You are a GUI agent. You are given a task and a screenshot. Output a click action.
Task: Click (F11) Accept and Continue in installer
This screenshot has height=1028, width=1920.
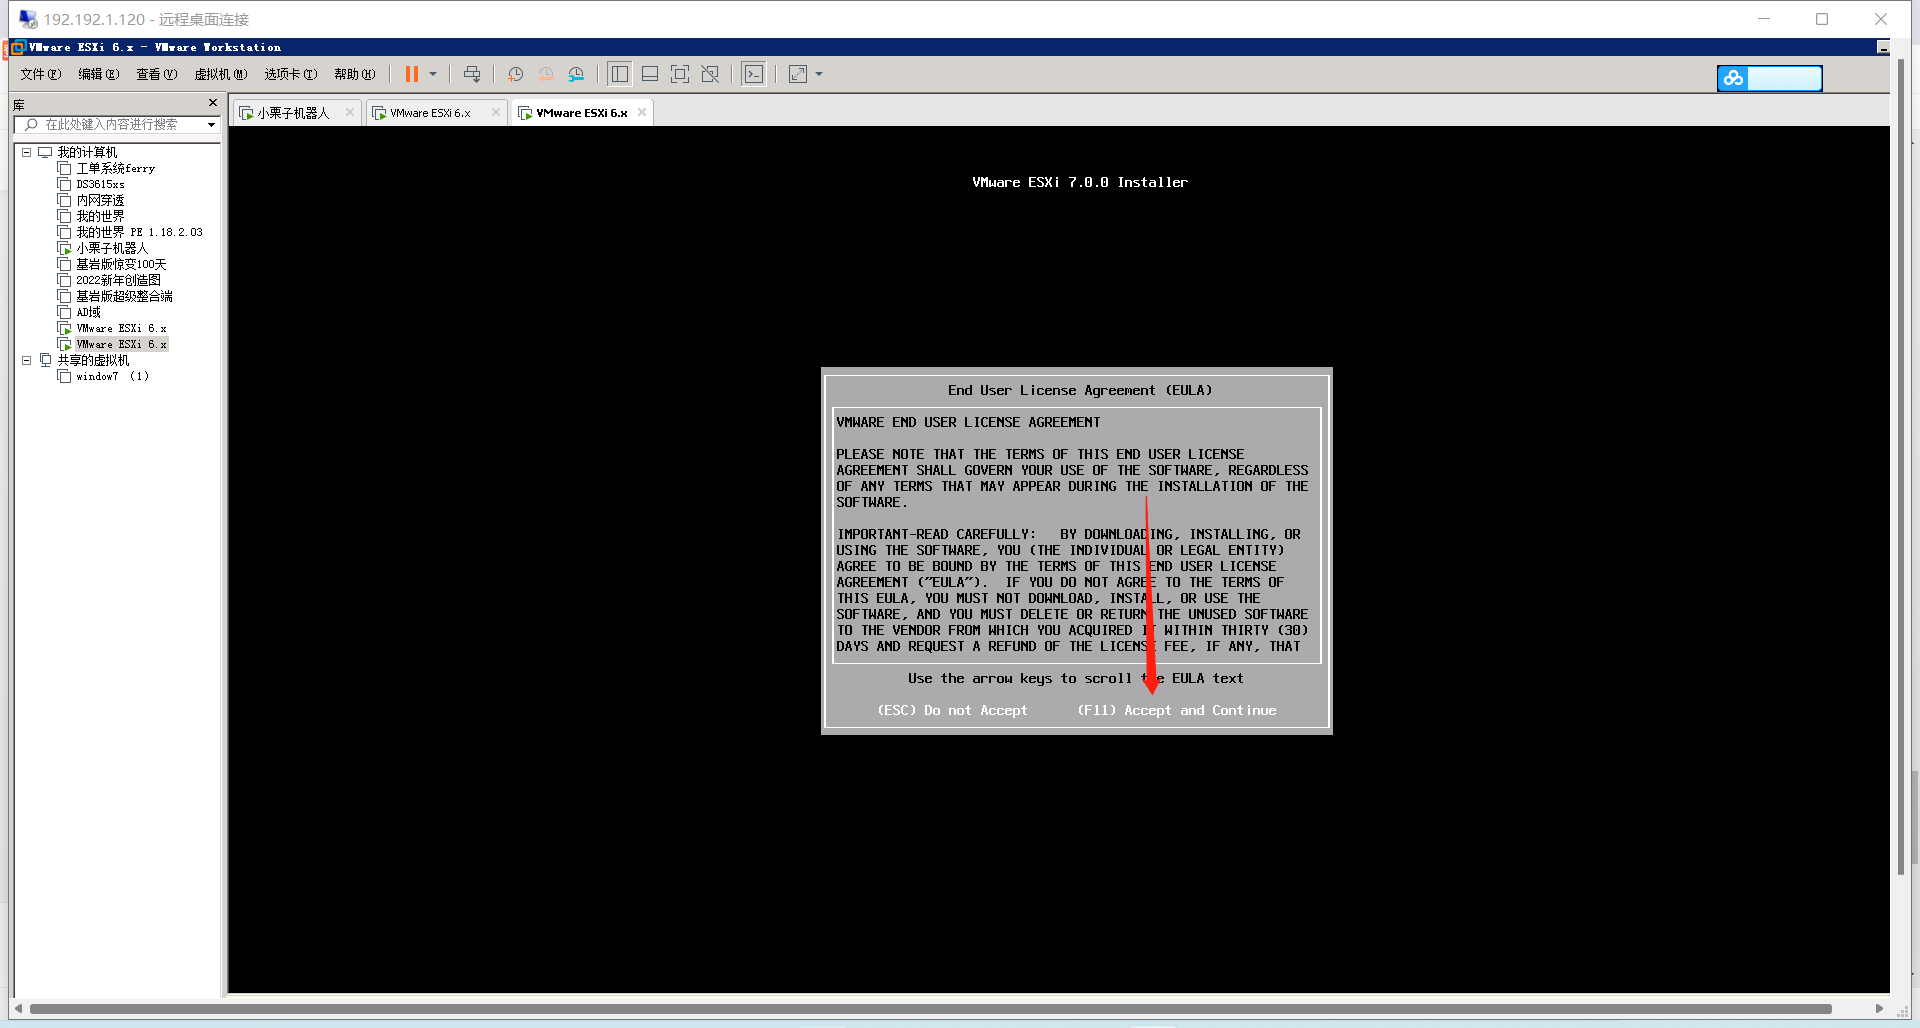(x=1176, y=711)
